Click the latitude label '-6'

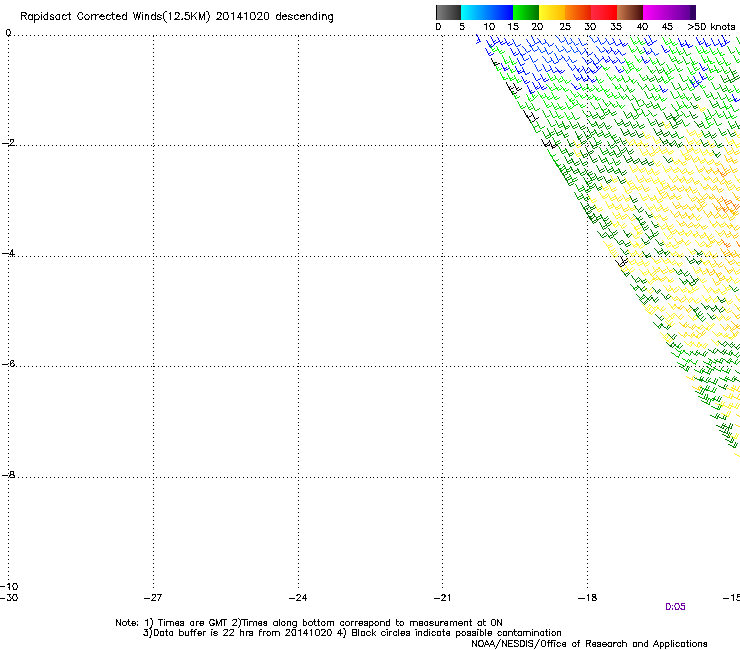point(9,364)
